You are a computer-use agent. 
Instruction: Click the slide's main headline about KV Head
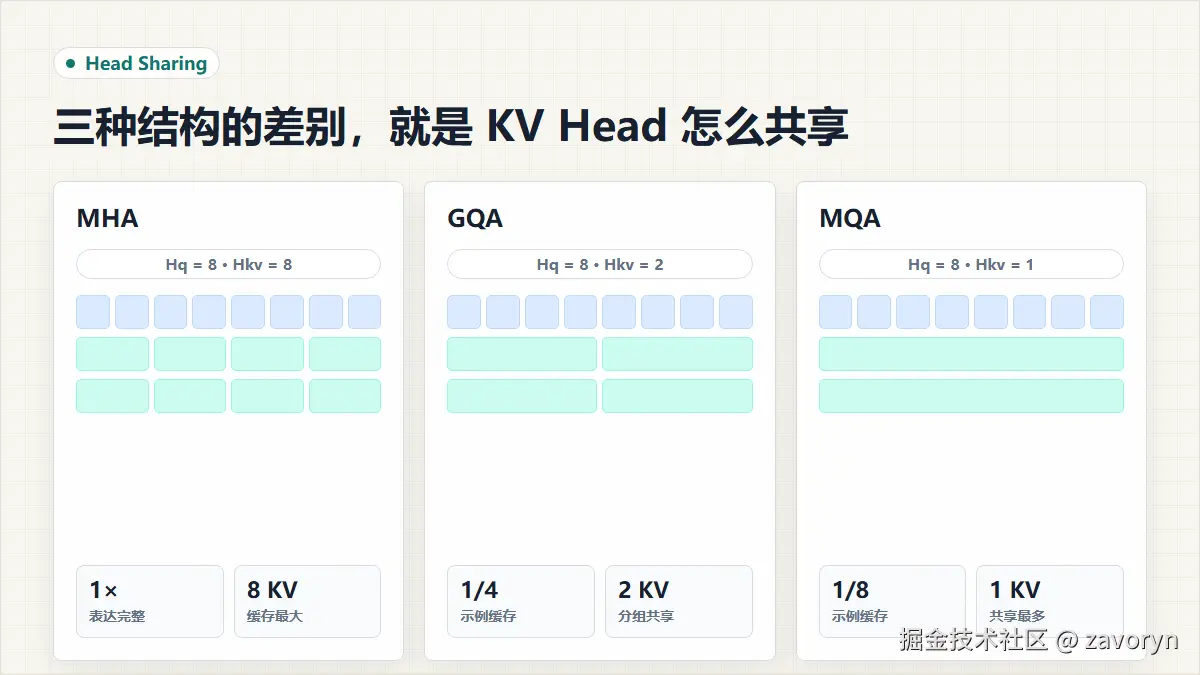click(x=451, y=128)
